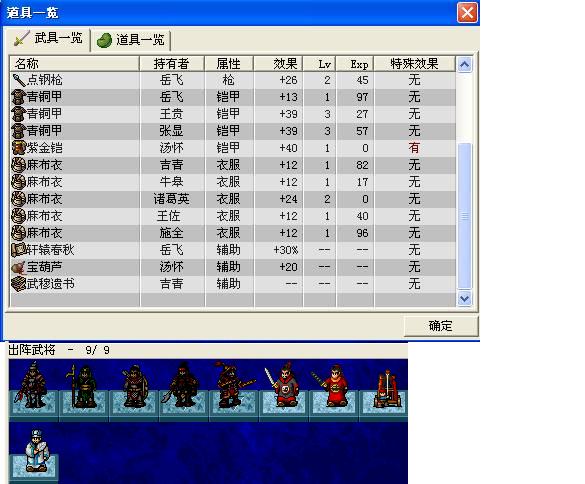This screenshot has height=484, width=585.
Task: Sort by the 持有者 column header
Action: tap(172, 64)
